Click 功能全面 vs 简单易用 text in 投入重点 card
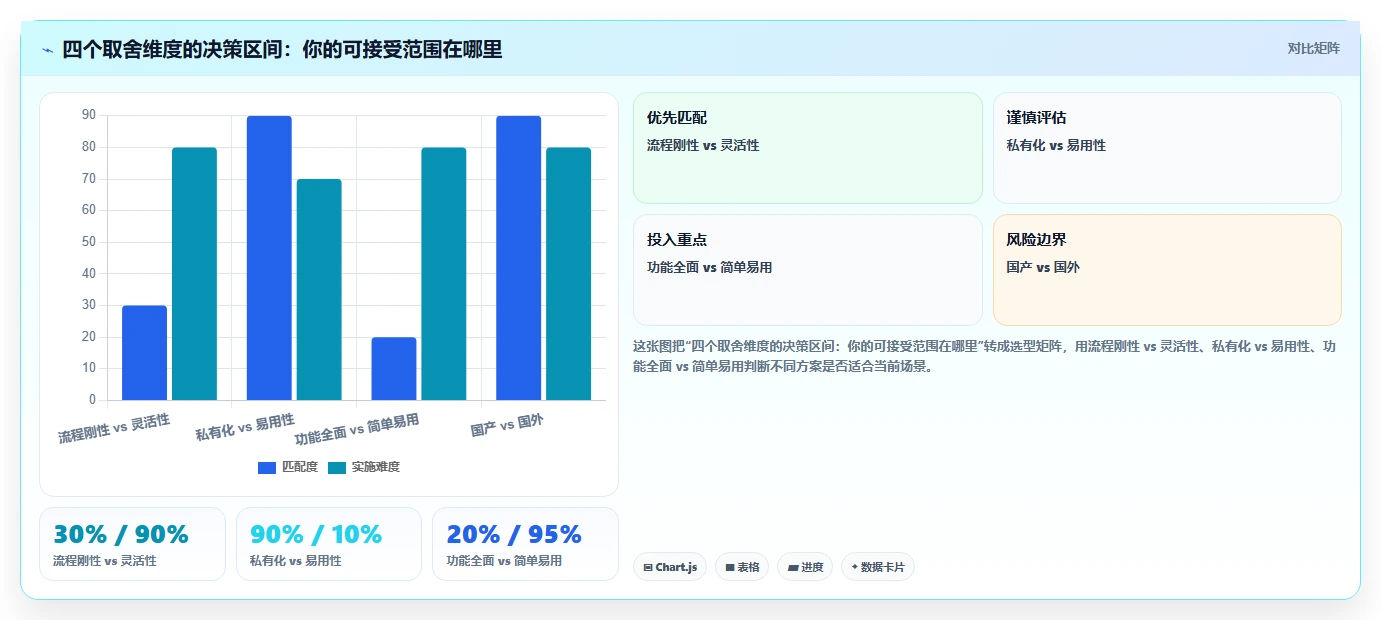This screenshot has width=1381, height=620. [709, 267]
